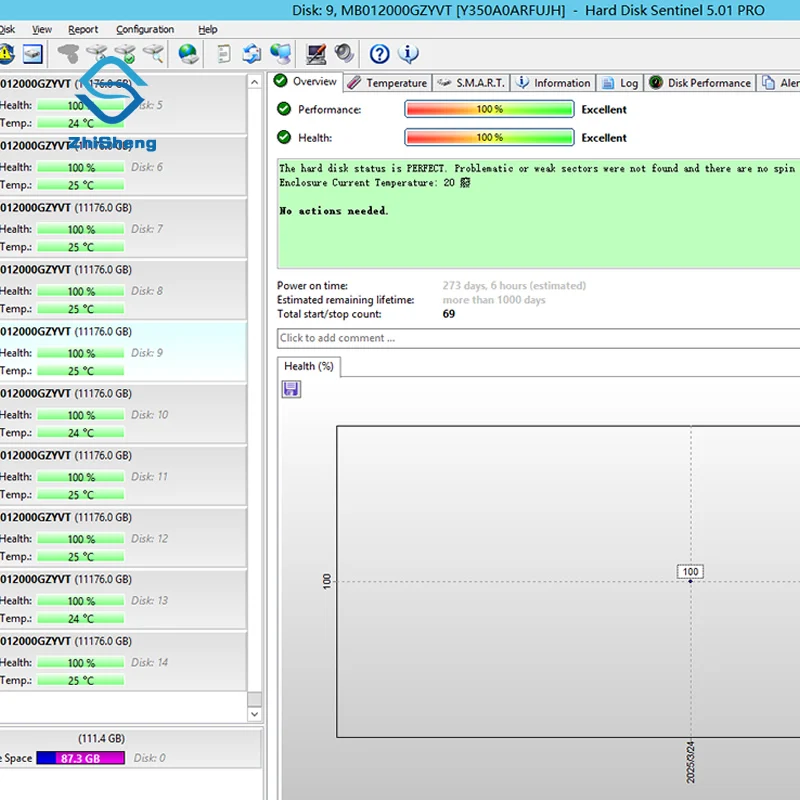This screenshot has height=800, width=800.
Task: Click the start/stop count value 69
Action: tap(449, 314)
